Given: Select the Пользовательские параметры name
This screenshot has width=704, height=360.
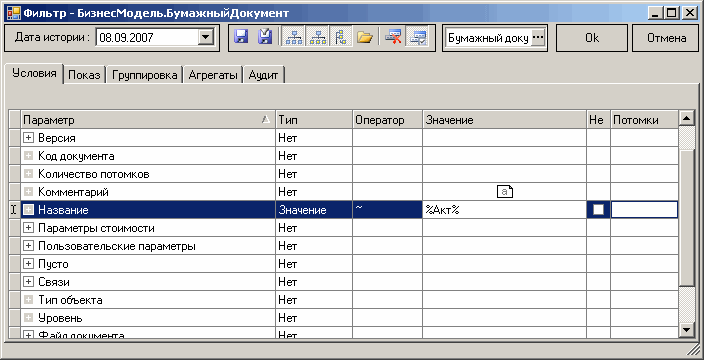Looking at the screenshot, I should [117, 246].
